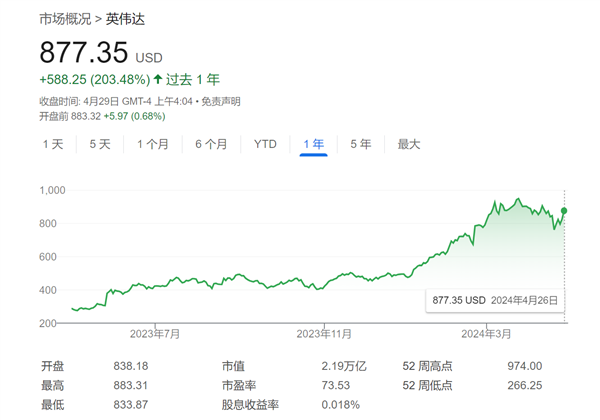Click the 市场概况 breadcrumb link
The width and height of the screenshot is (600, 420).
tap(65, 19)
